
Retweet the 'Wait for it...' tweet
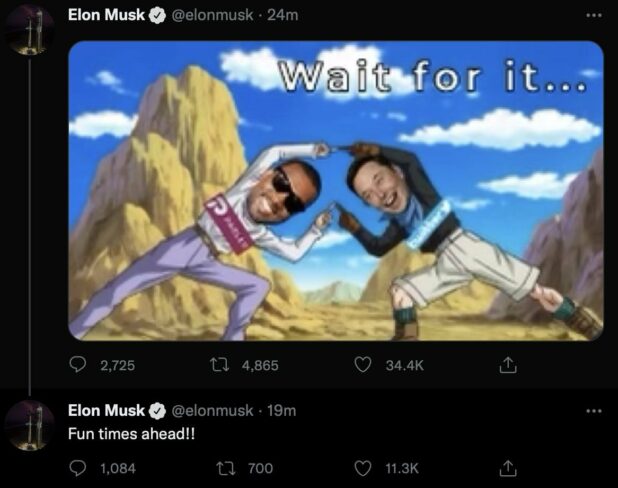[x=219, y=365]
